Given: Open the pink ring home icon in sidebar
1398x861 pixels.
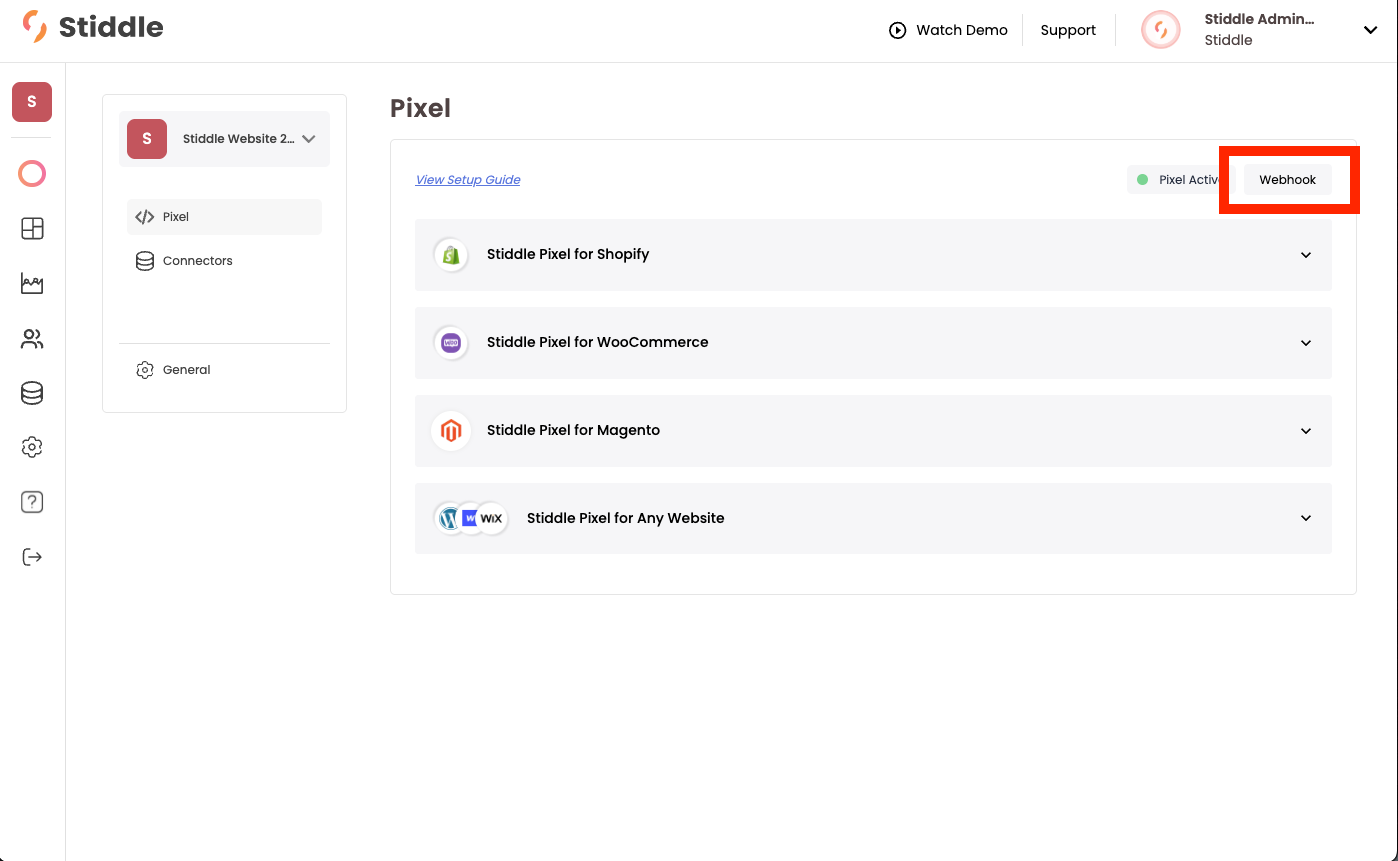Looking at the screenshot, I should click(32, 174).
